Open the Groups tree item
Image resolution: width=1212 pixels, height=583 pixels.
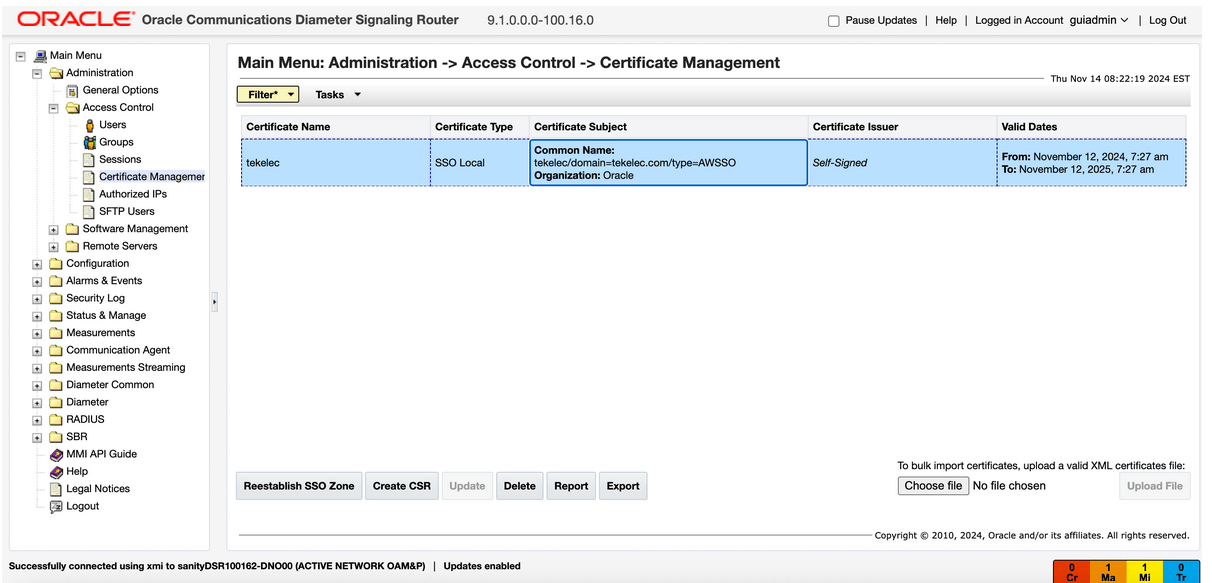[x=116, y=142]
